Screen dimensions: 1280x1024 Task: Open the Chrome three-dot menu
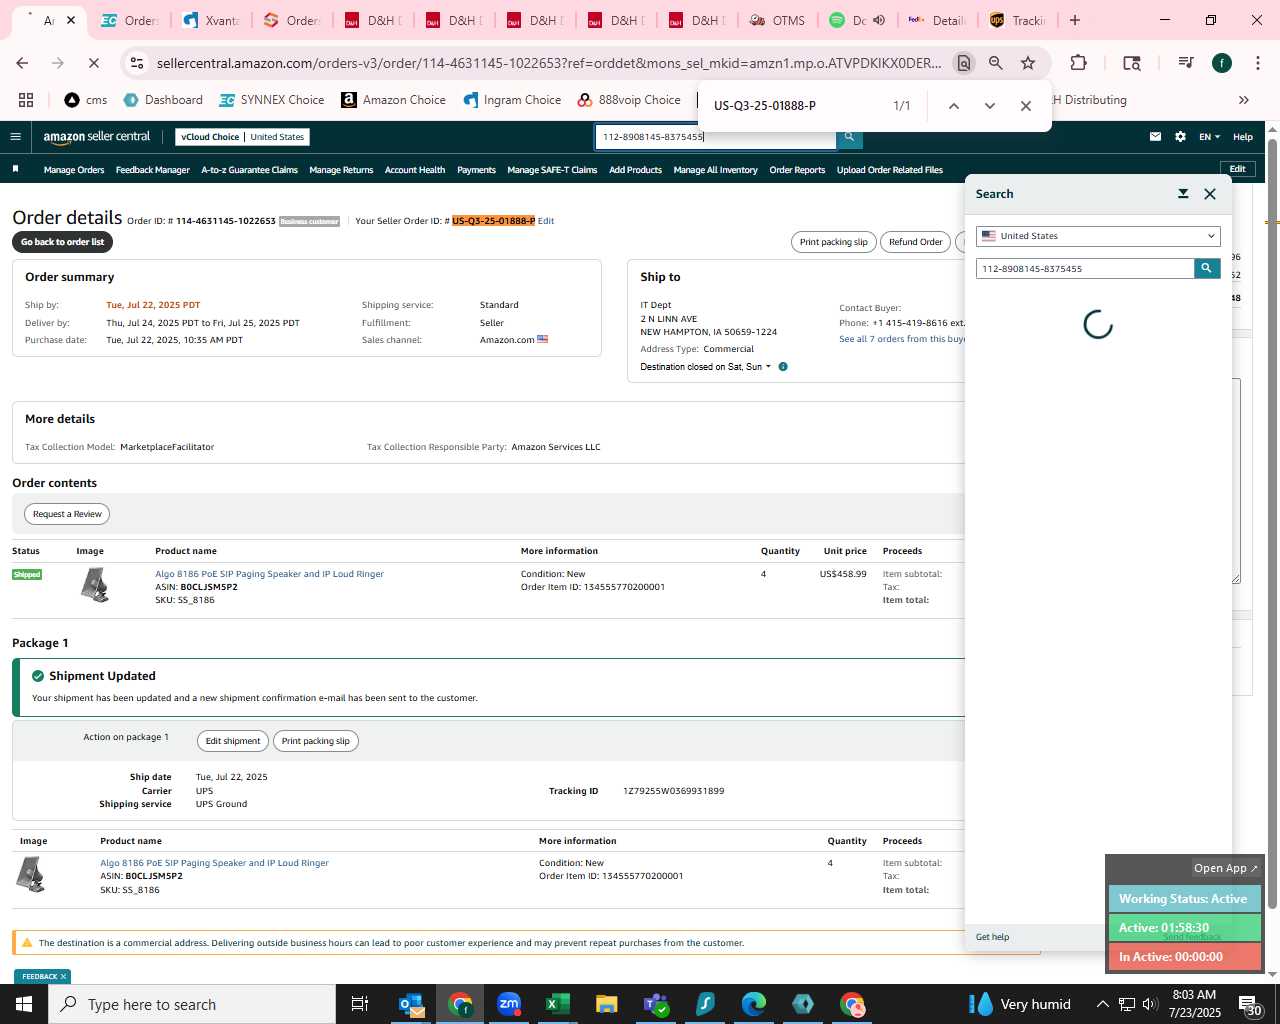coord(1257,63)
